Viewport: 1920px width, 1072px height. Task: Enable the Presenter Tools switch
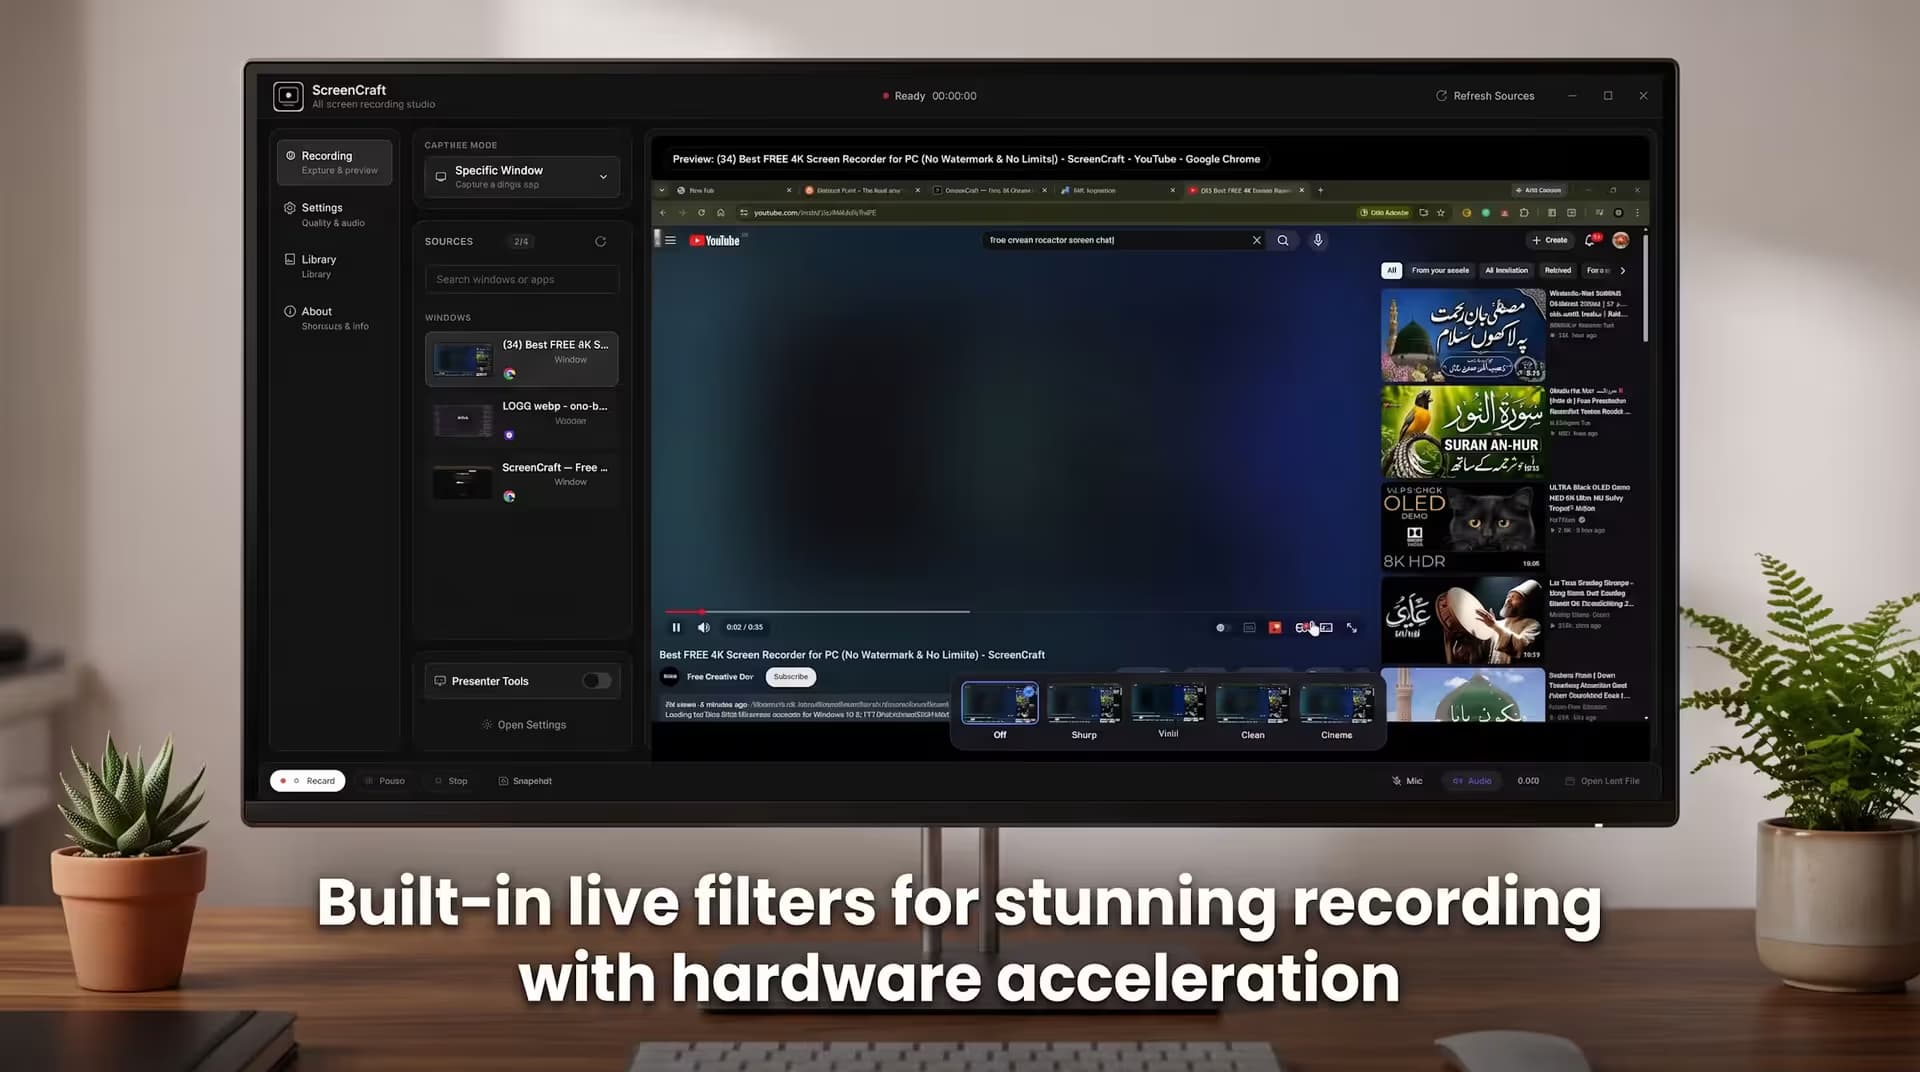597,681
